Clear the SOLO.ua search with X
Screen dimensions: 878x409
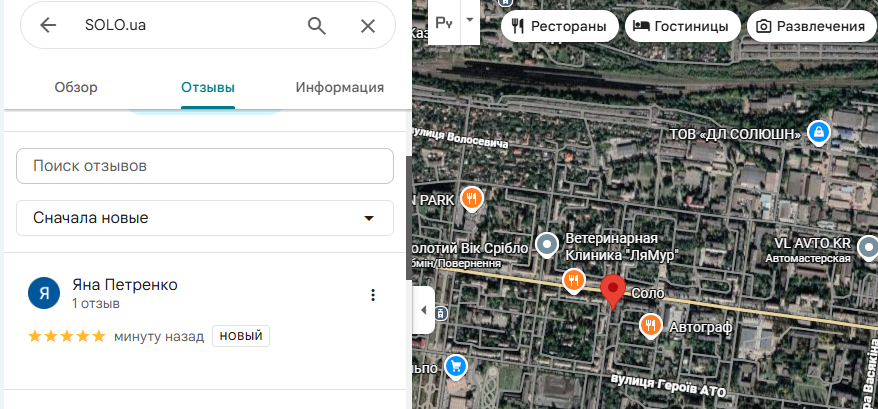pos(367,25)
